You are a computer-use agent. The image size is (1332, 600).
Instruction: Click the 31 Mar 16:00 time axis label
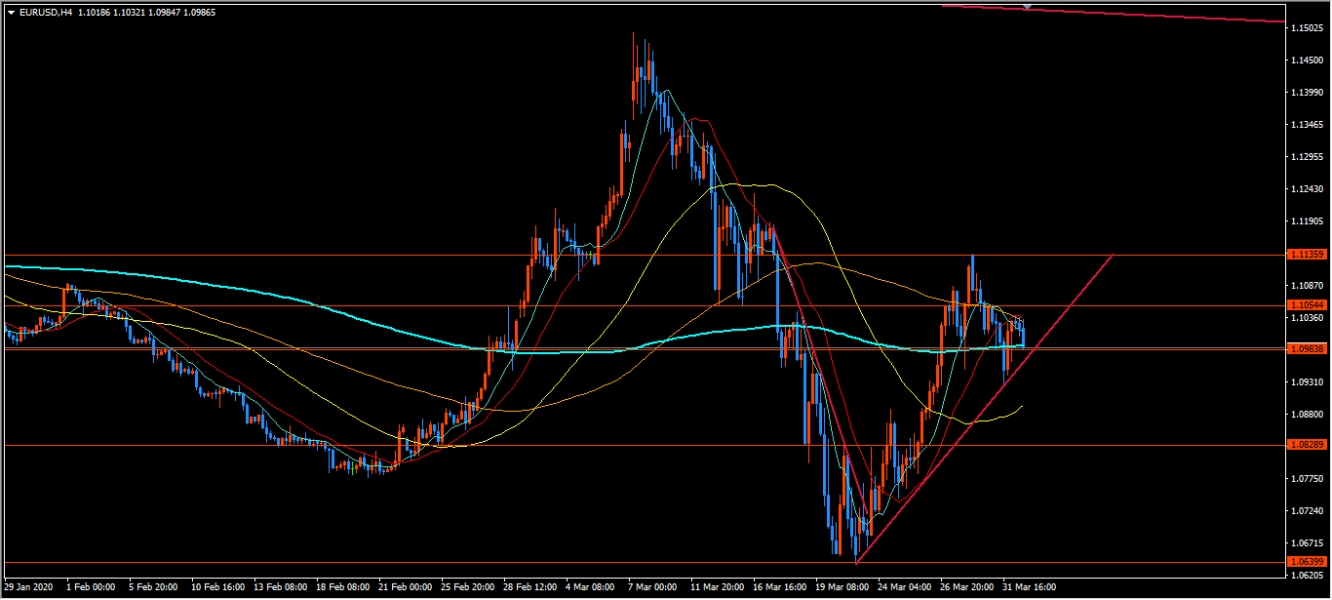(x=1030, y=587)
